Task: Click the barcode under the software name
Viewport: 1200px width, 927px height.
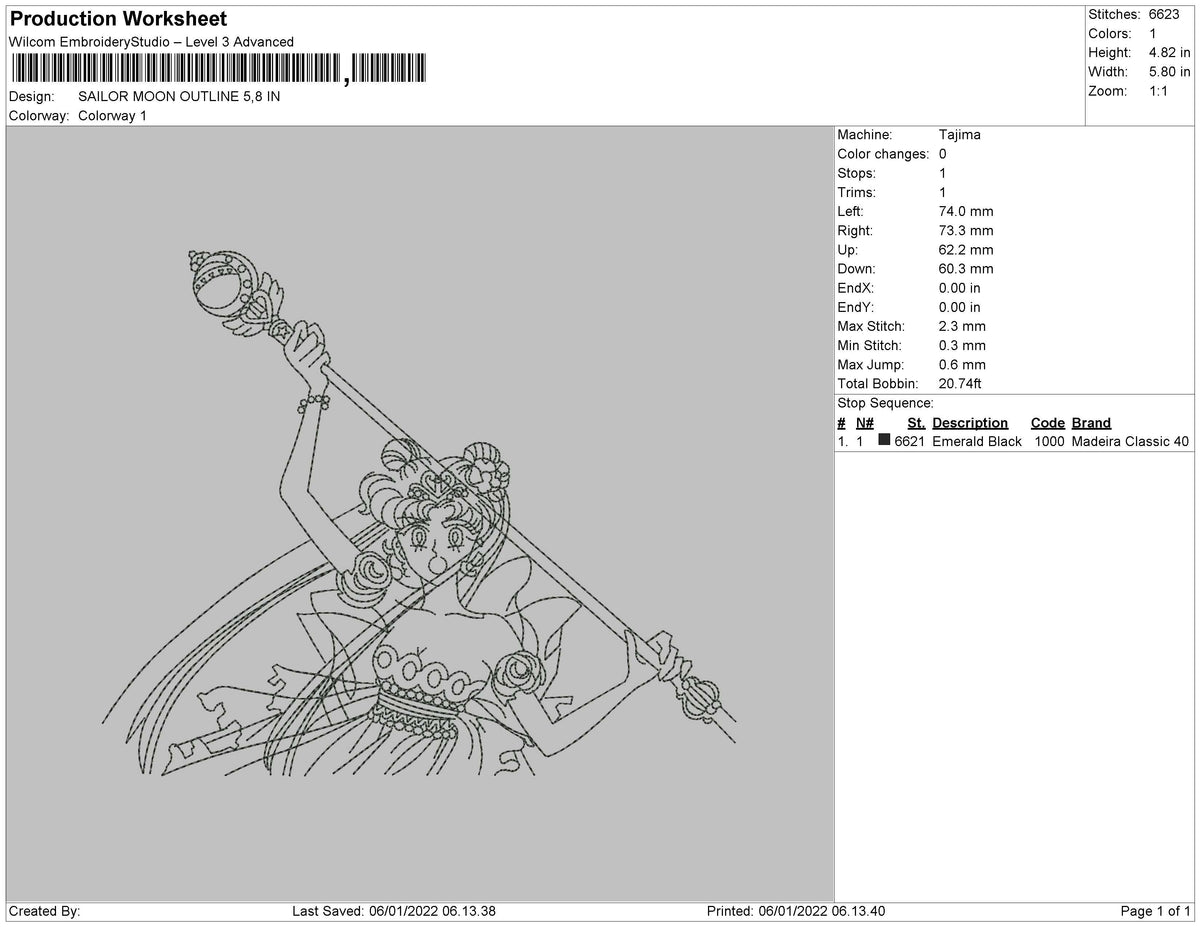Action: 217,69
